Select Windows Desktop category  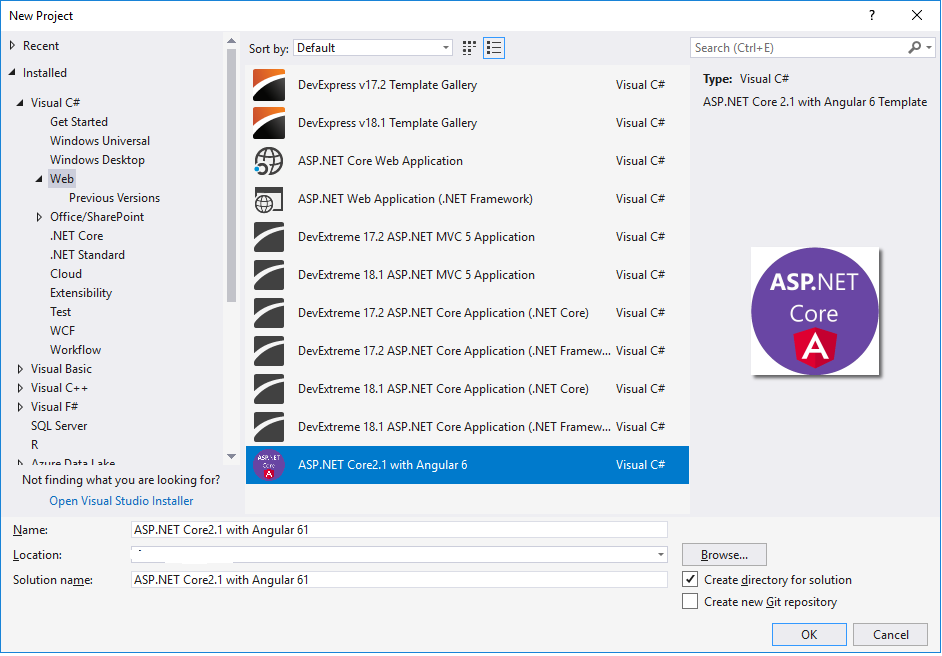click(97, 160)
